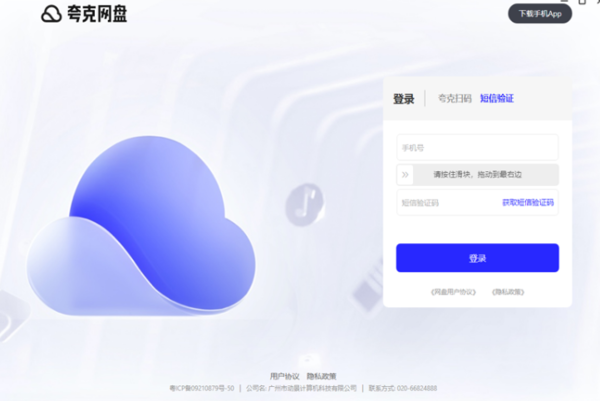Screen dimensions: 600x401
Task: Open the footer 用户协议 link
Action: pyautogui.click(x=284, y=376)
